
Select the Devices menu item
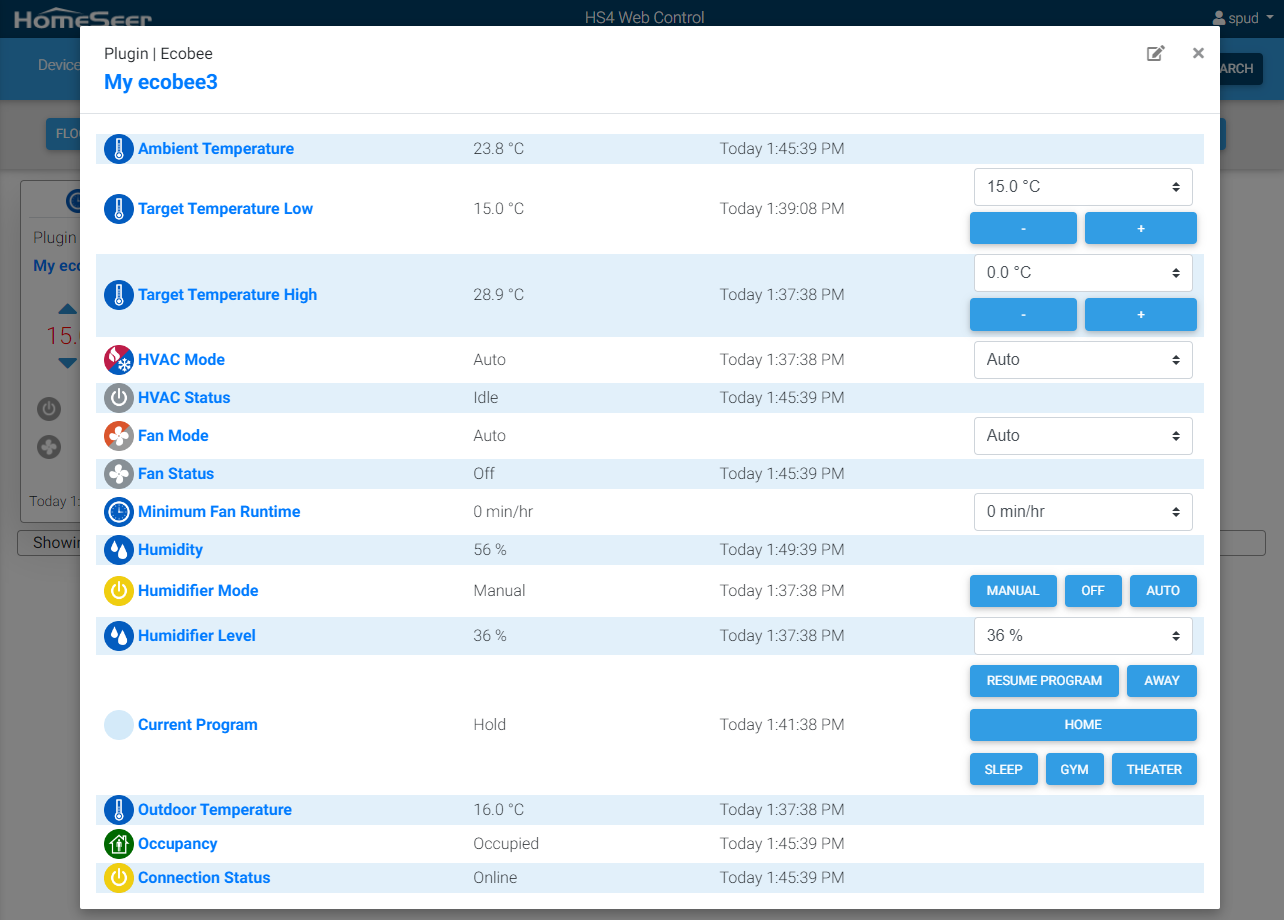click(x=60, y=64)
